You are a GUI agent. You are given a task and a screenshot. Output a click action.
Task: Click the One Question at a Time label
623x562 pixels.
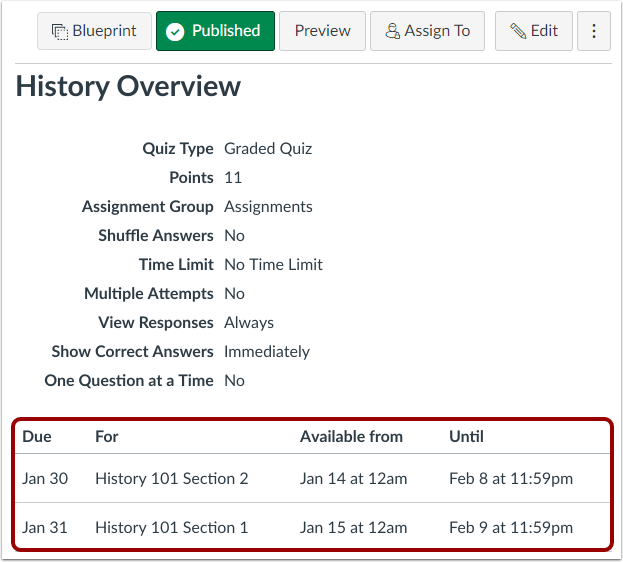pyautogui.click(x=129, y=381)
